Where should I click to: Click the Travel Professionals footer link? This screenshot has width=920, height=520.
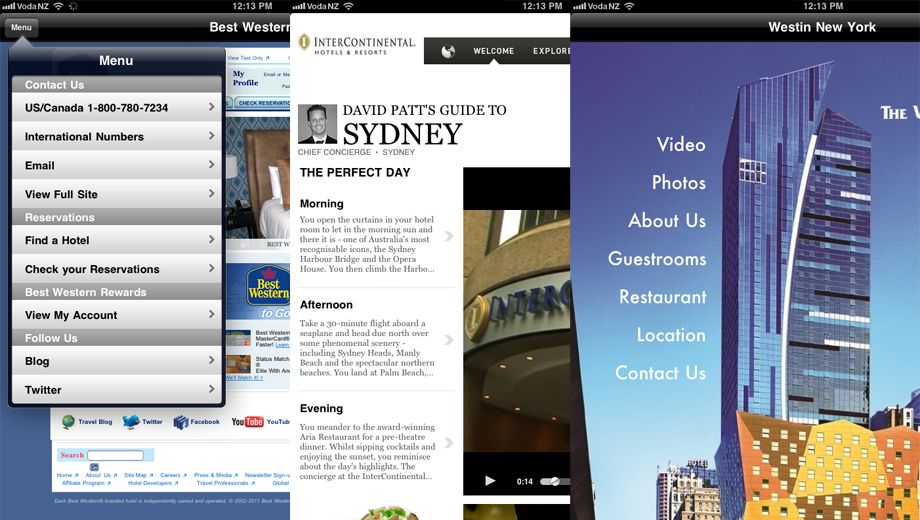(x=225, y=483)
